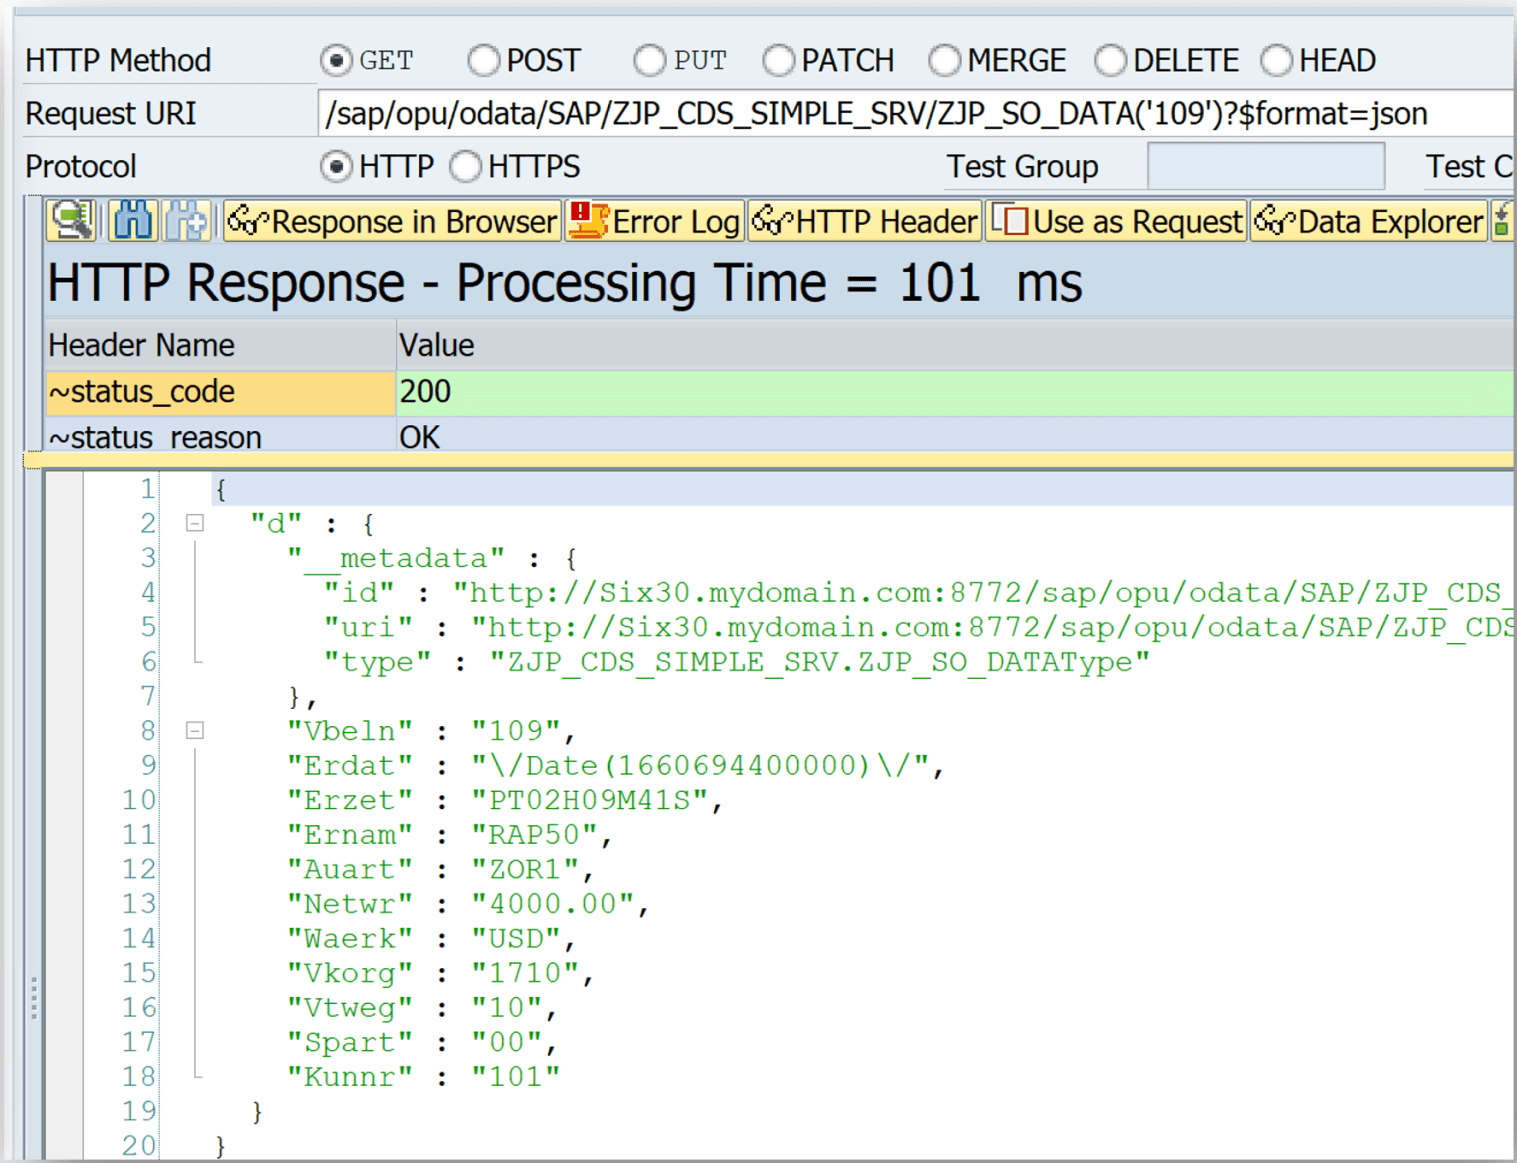Execute the OData request
The image size is (1517, 1163).
[x=70, y=221]
